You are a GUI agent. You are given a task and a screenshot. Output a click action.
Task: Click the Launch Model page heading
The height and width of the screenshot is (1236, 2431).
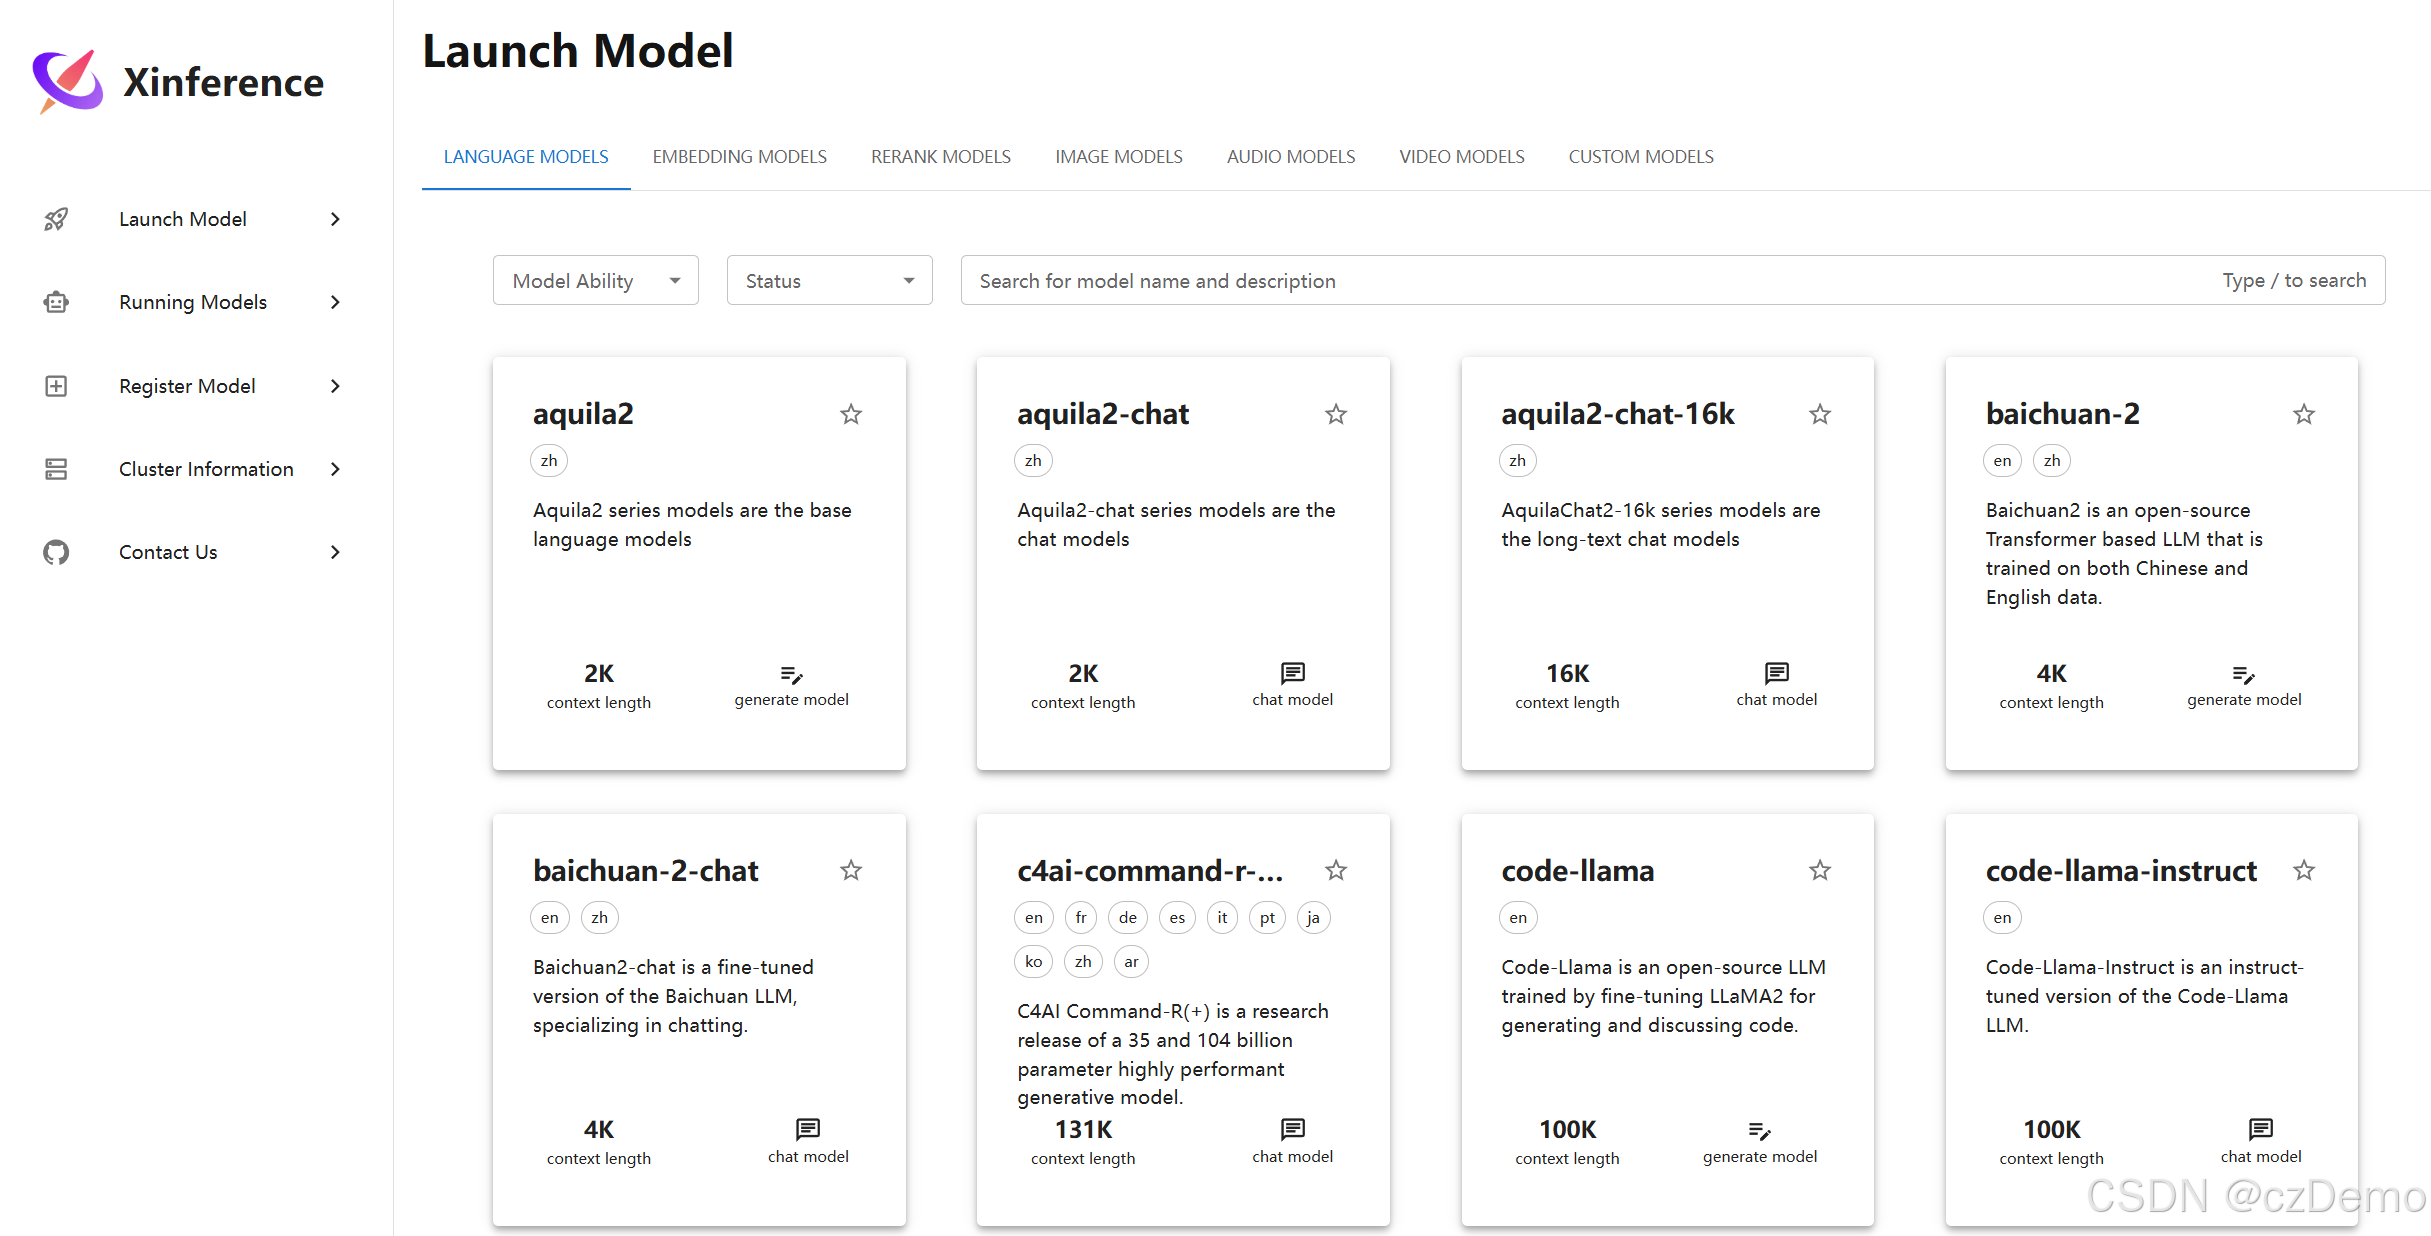(578, 51)
